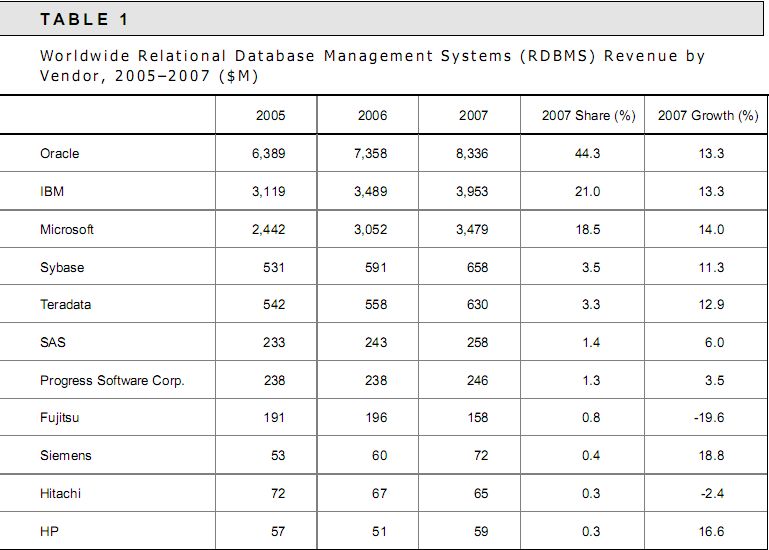Image resolution: width=769 pixels, height=550 pixels.
Task: Click the 'Progress Software Corp.' vendor name
Action: (112, 381)
